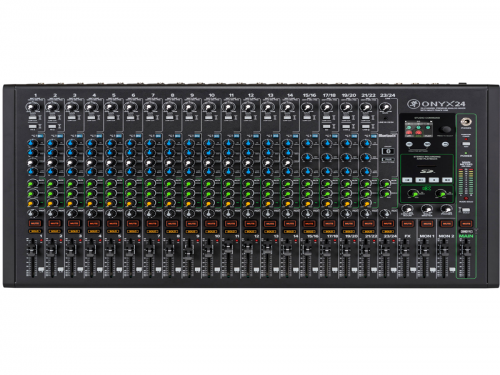Screen dimensions: 500x375
Task: Mute stereo channel 15/16
Action: pyautogui.click(x=309, y=223)
